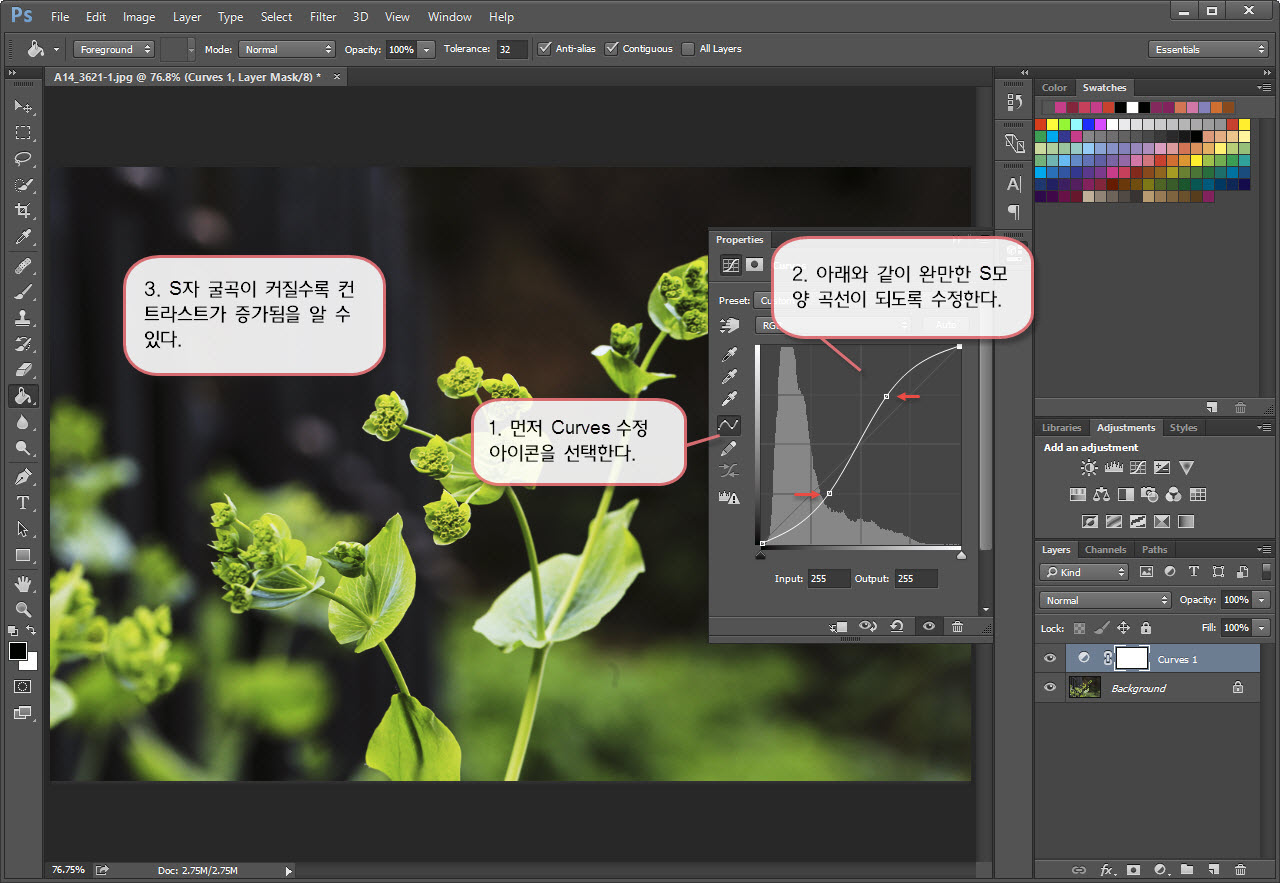Switch to the Styles tab
The image size is (1280, 883).
(1183, 427)
